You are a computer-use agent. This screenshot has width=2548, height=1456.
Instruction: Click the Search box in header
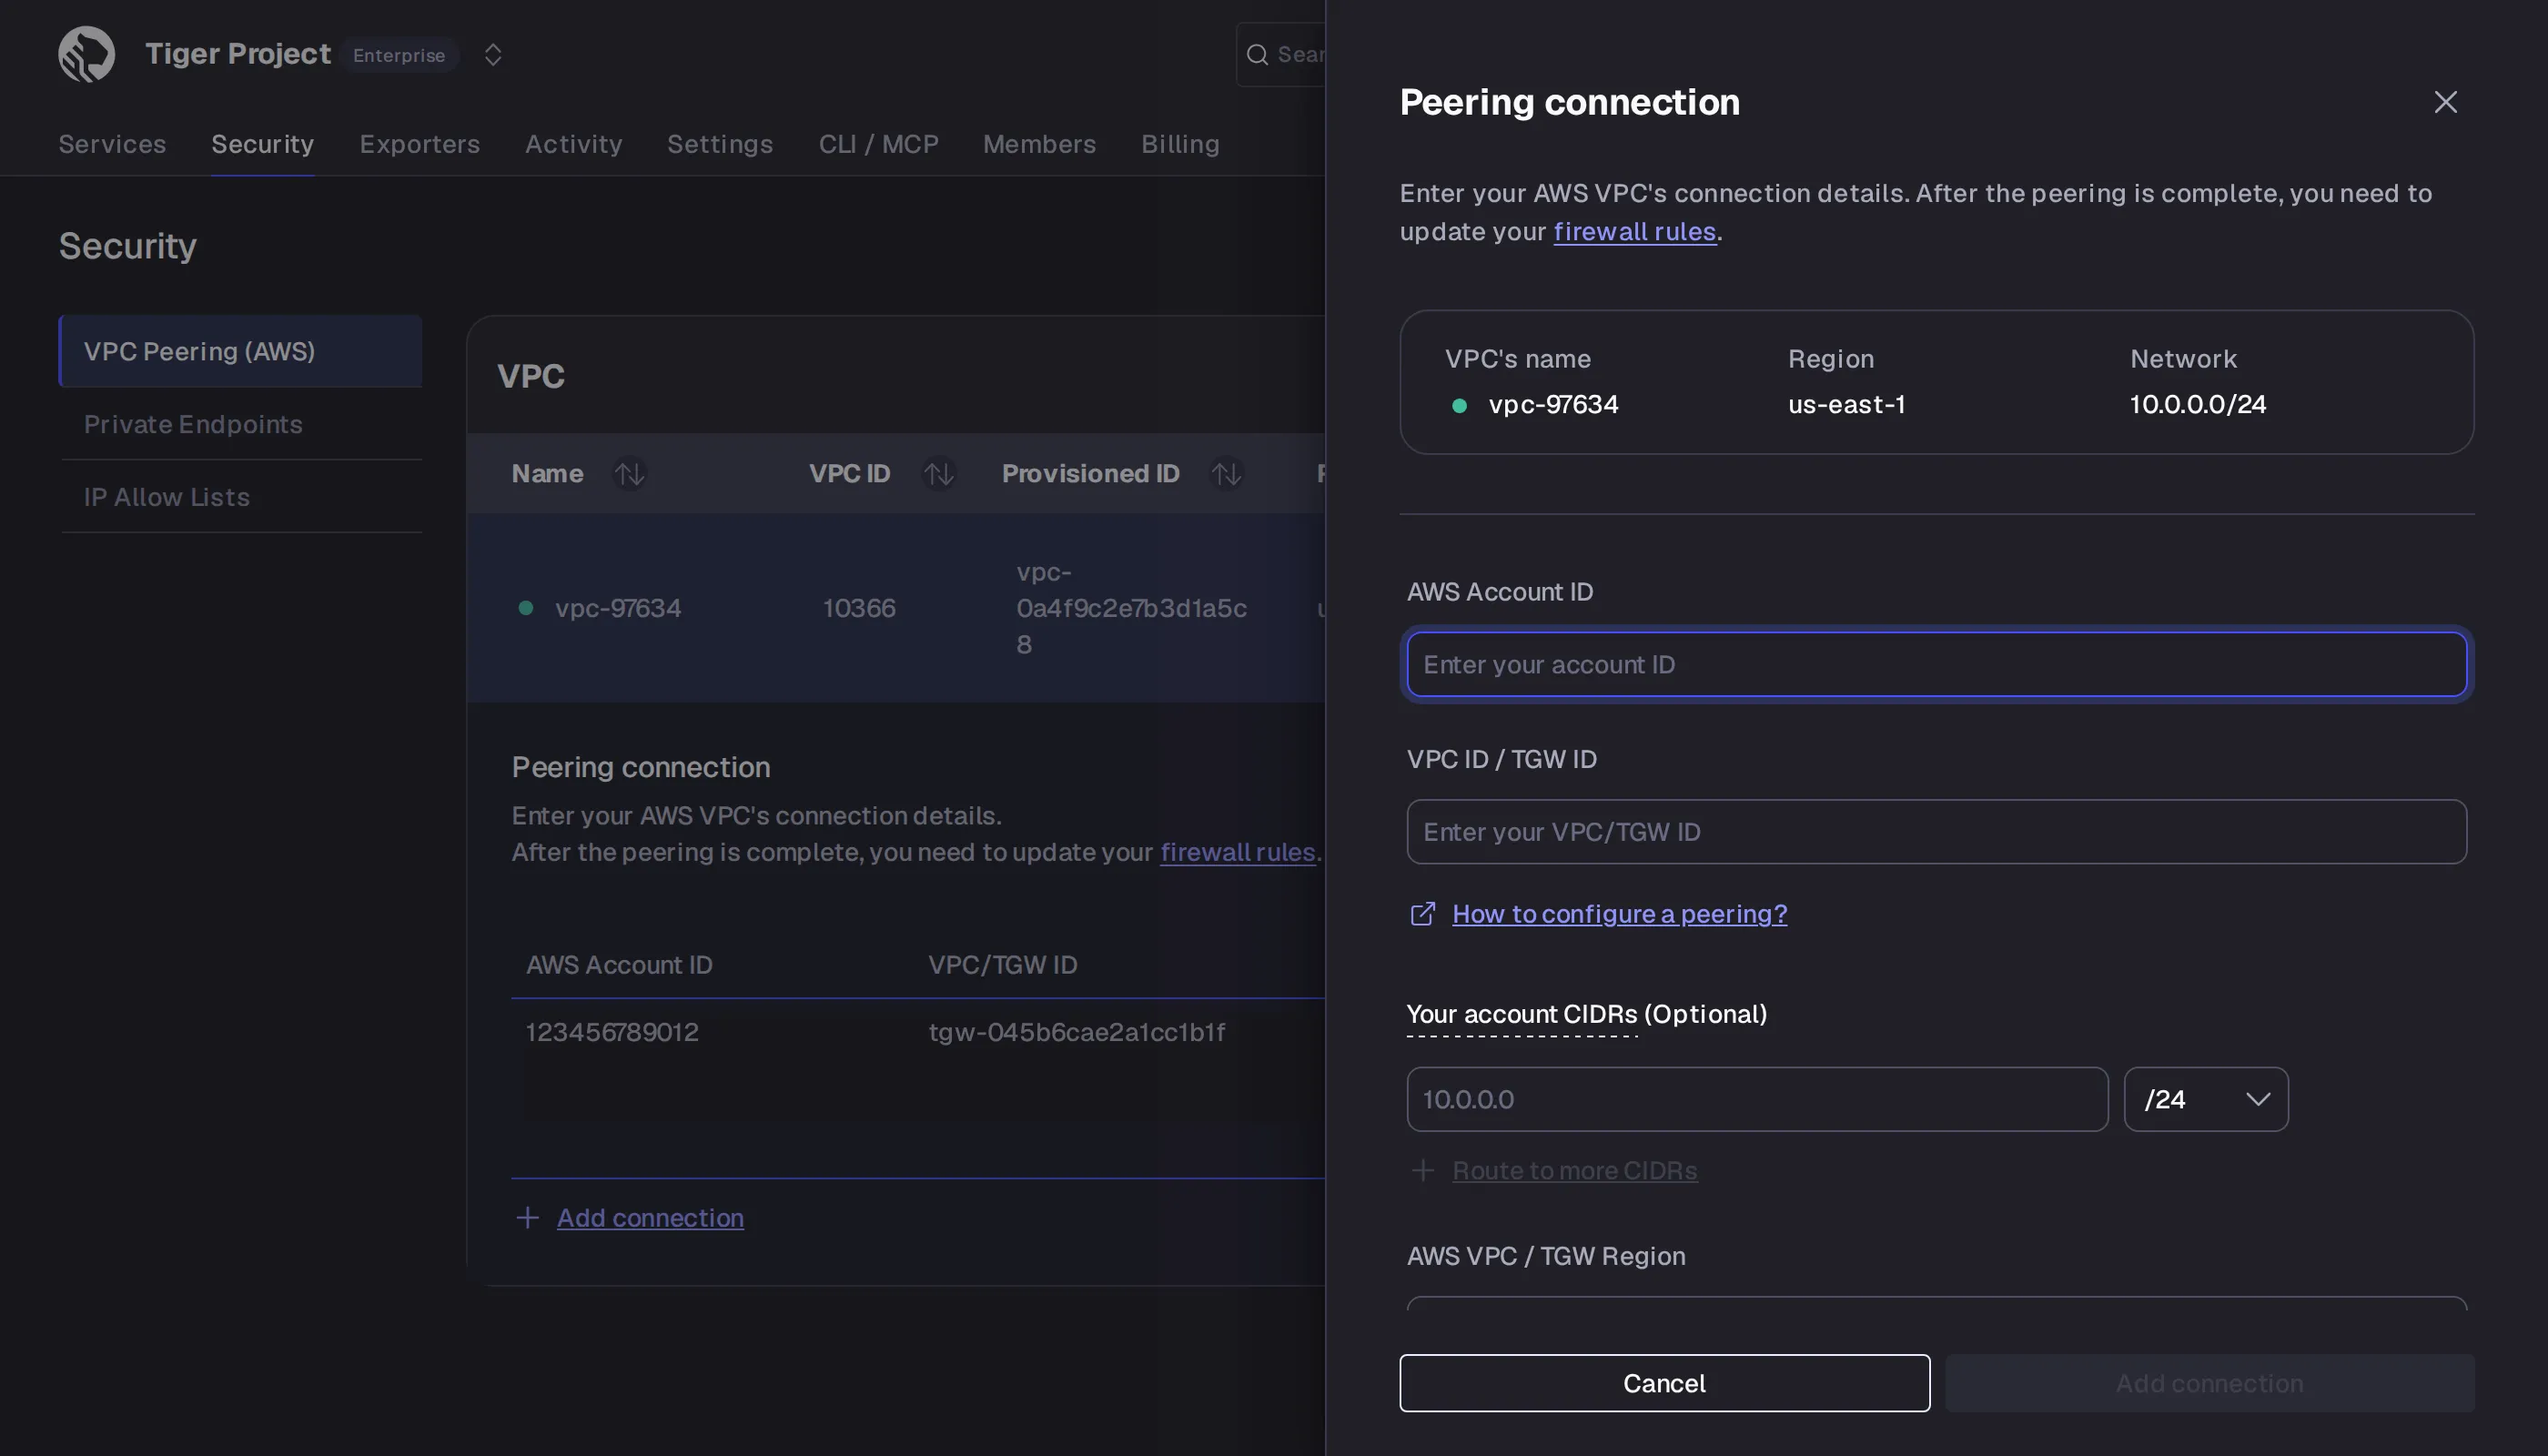click(1281, 54)
